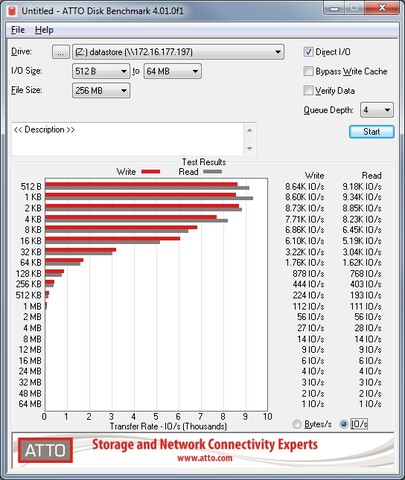Click the 12 MB row label
Viewport: 405px width, 480px height.
tap(30, 350)
